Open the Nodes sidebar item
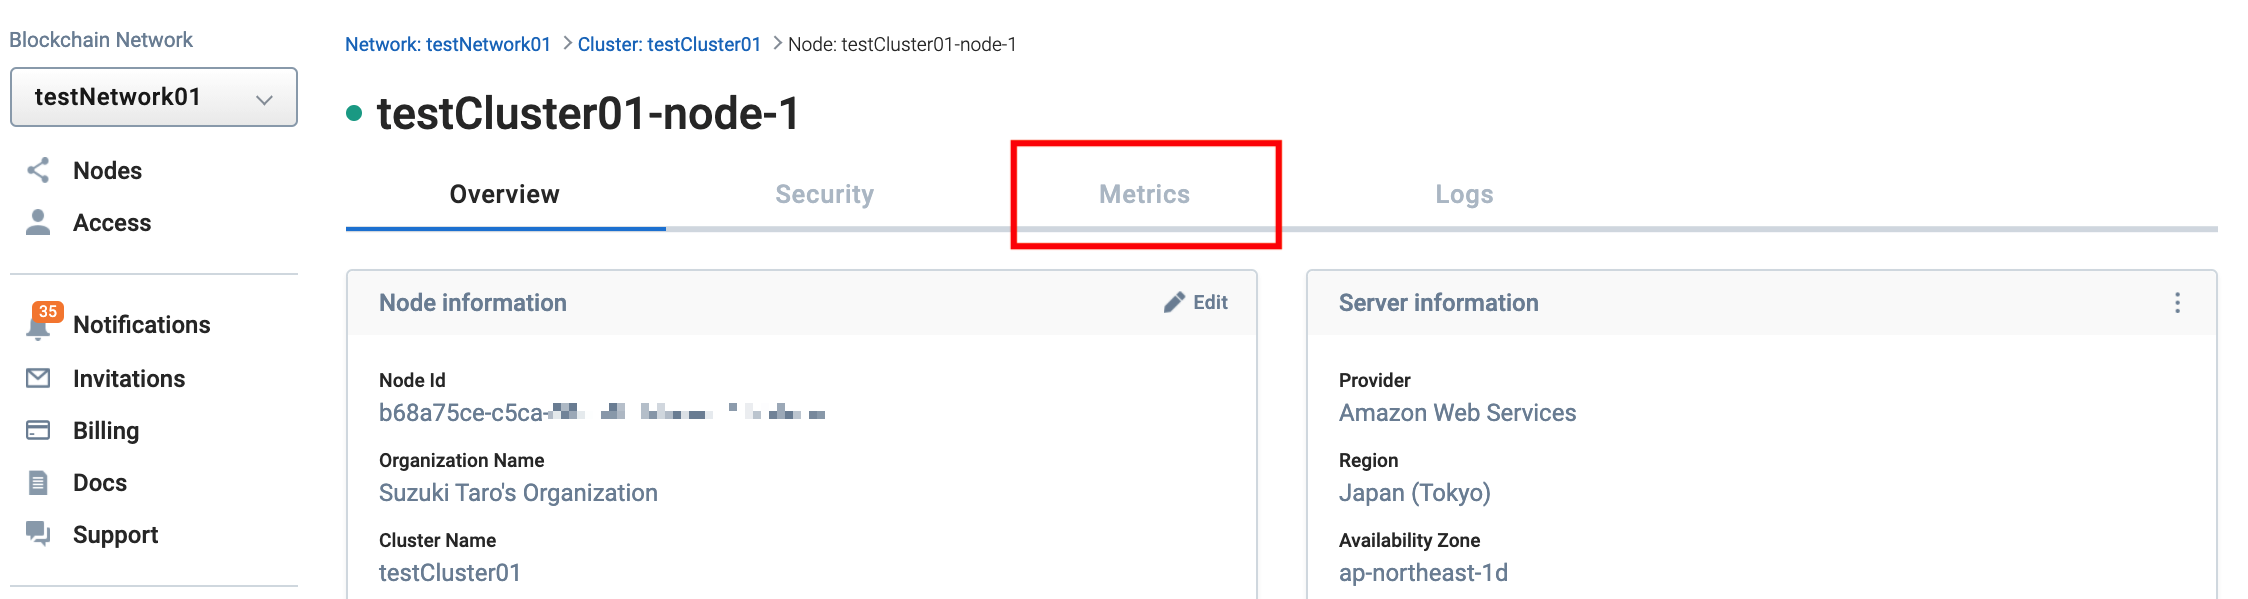 pyautogui.click(x=107, y=171)
